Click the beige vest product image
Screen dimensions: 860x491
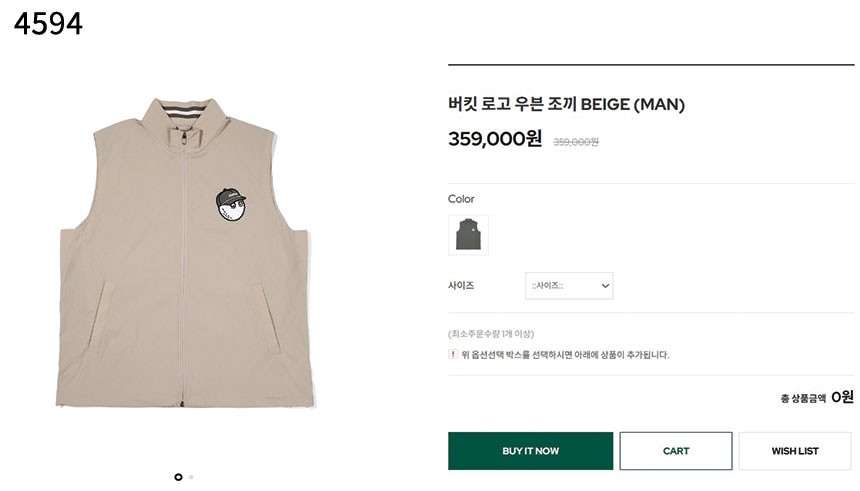tap(185, 300)
